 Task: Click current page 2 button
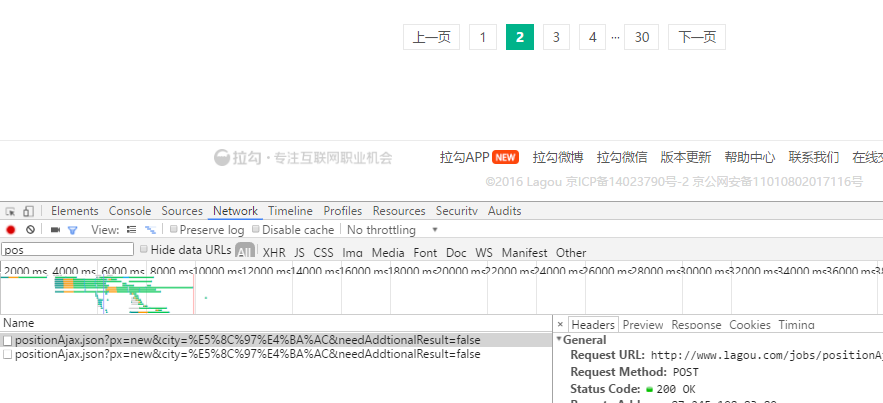click(520, 37)
